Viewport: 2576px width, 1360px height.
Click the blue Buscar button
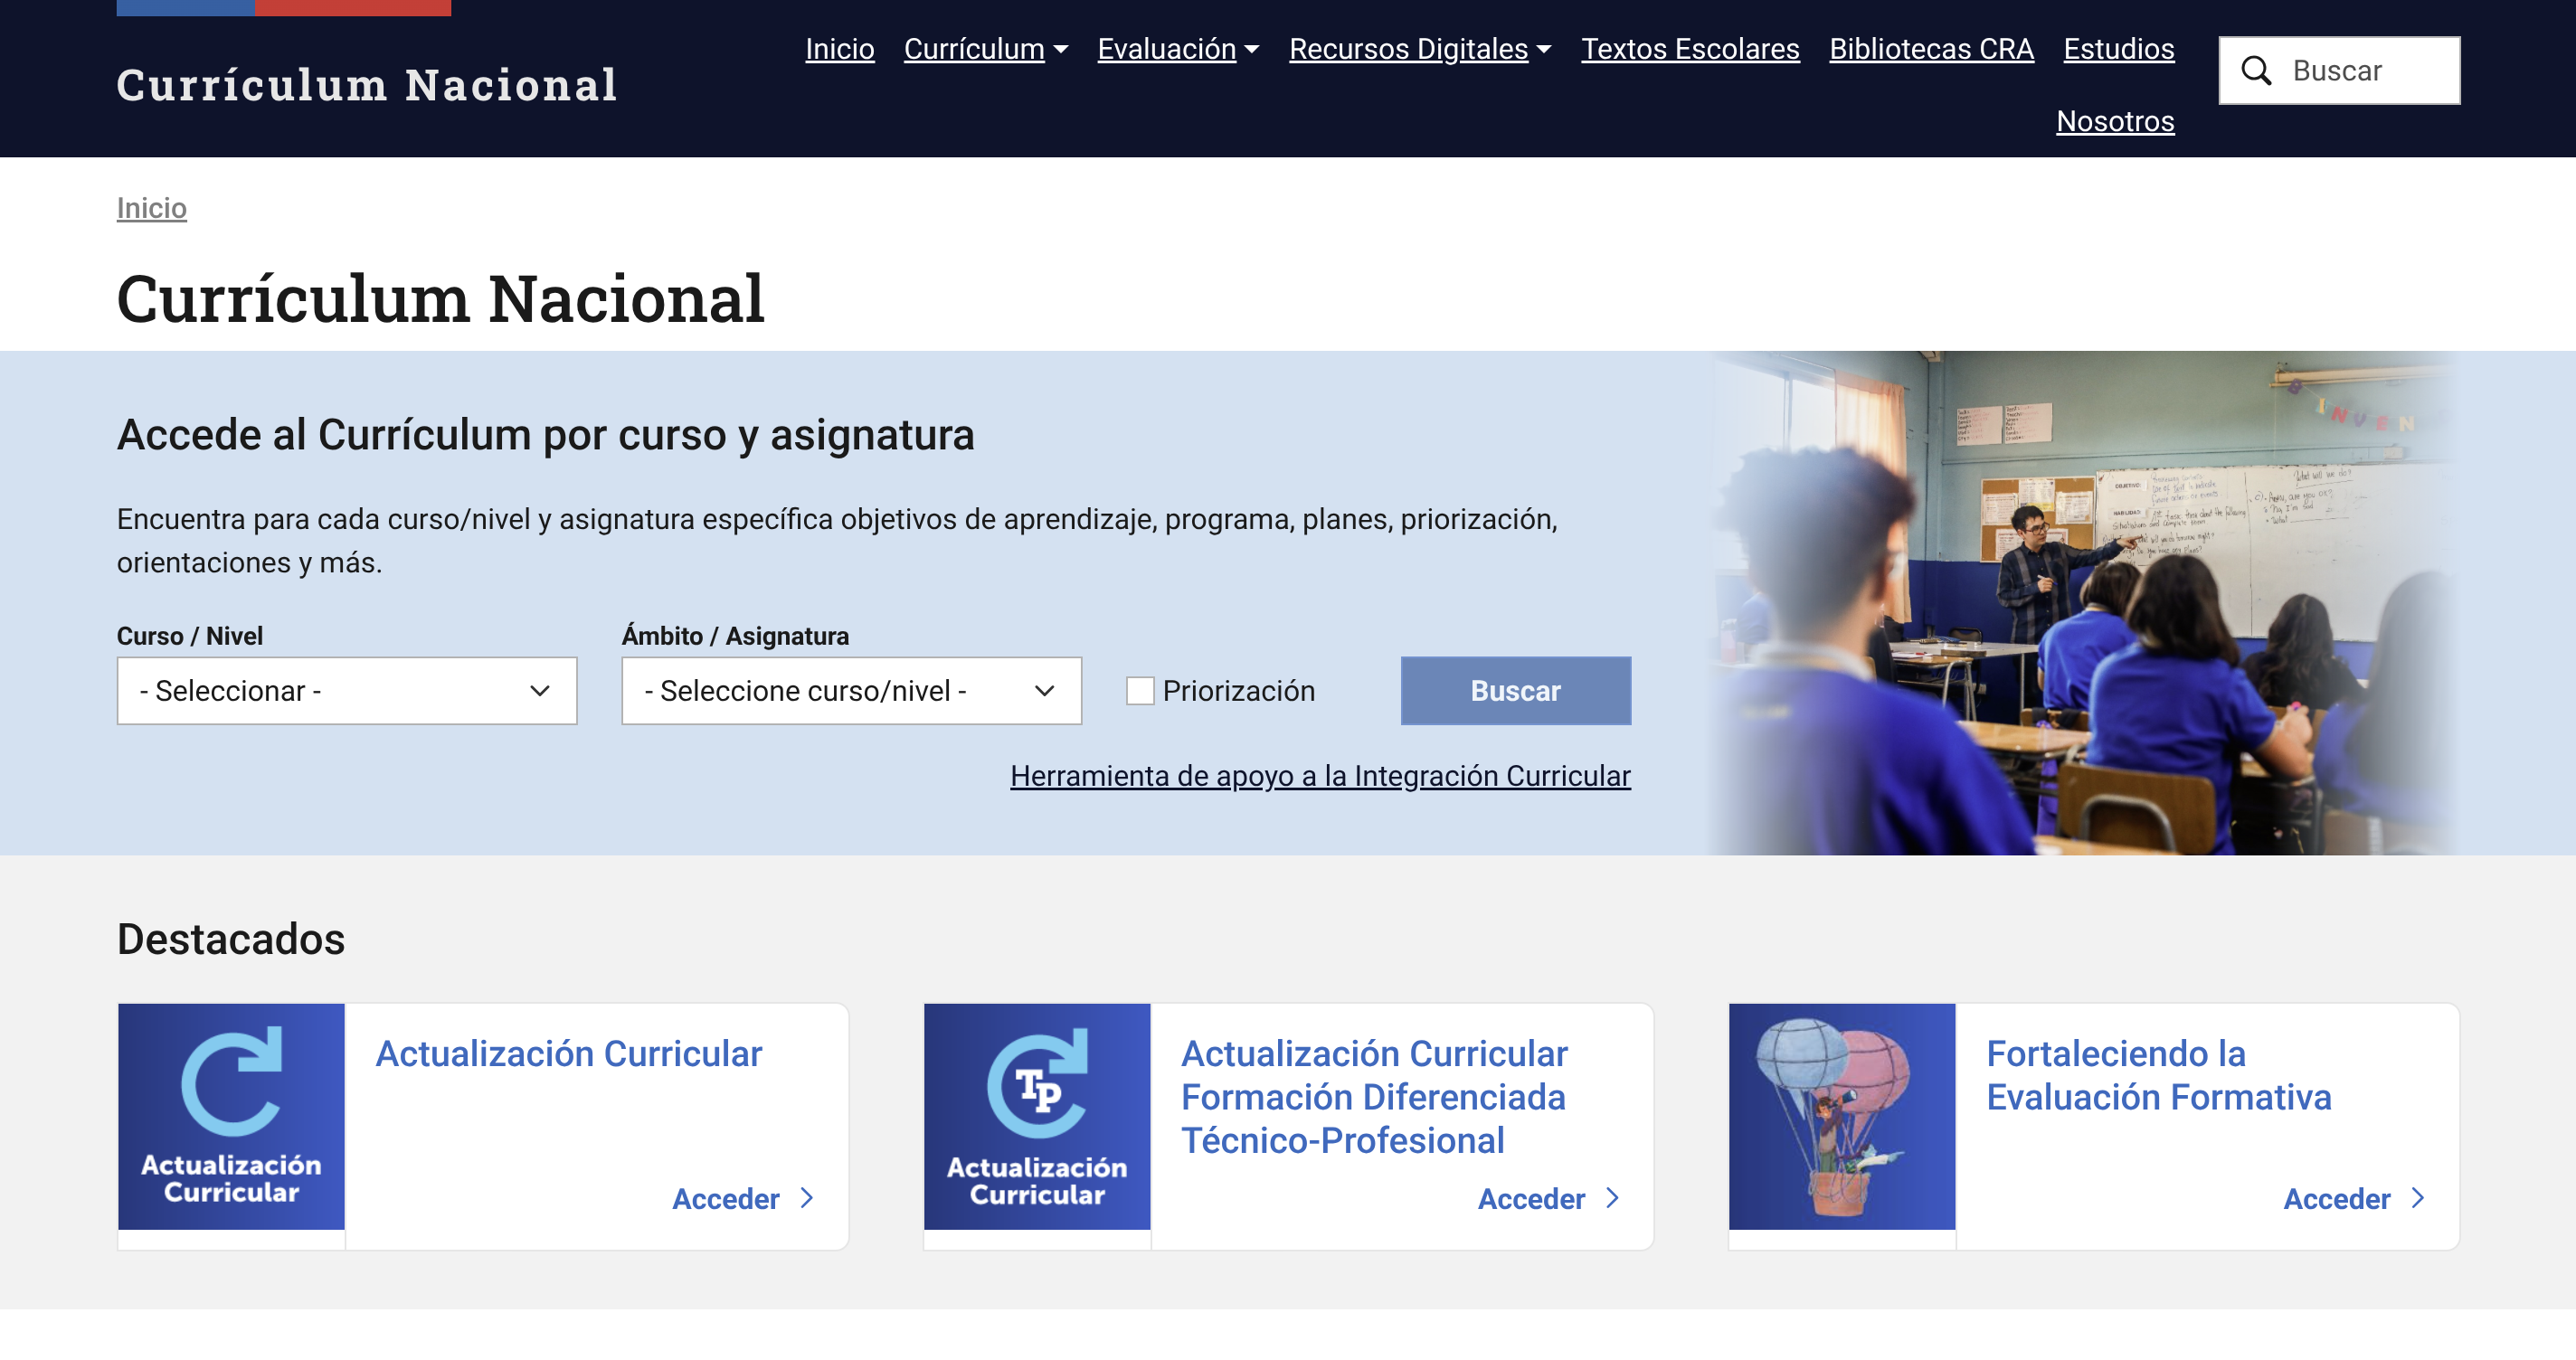[1516, 691]
